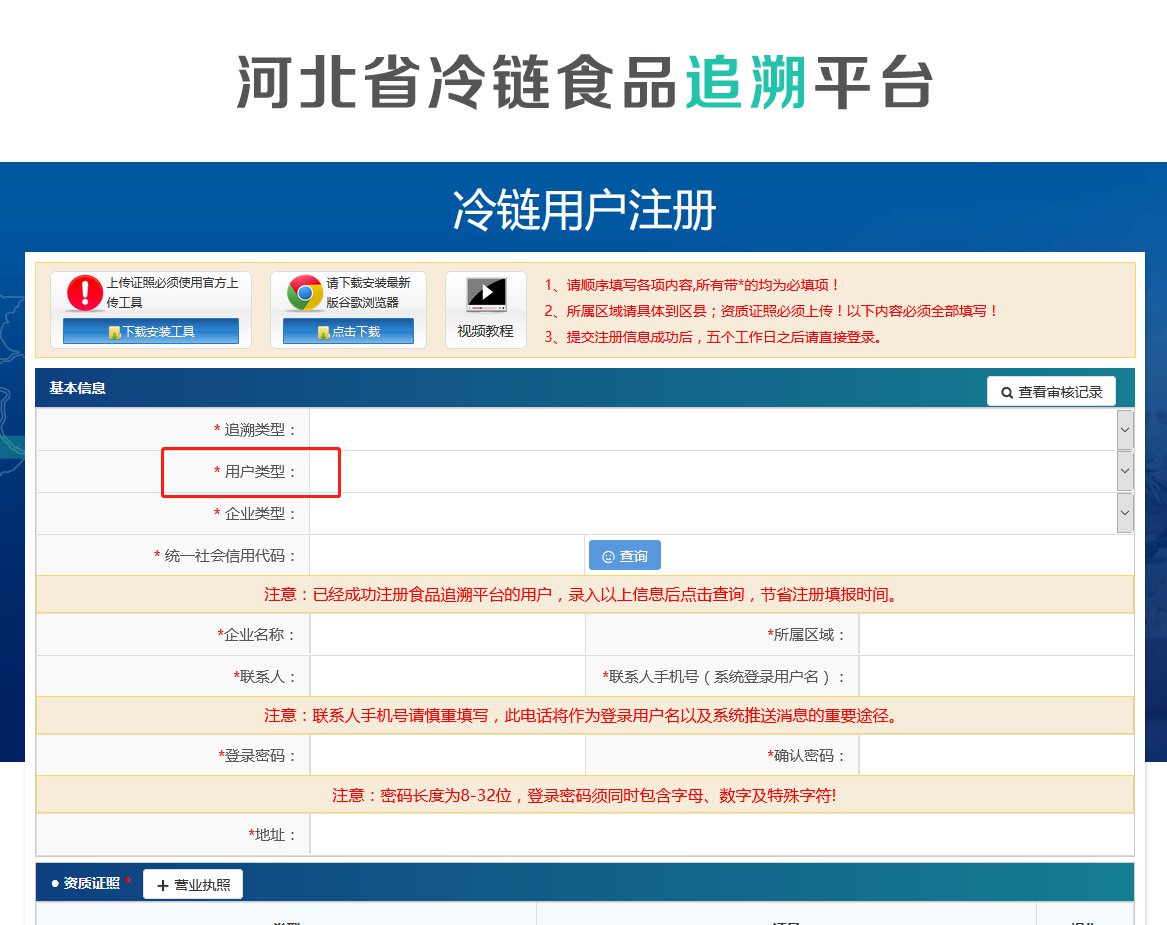The width and height of the screenshot is (1167, 925).
Task: Click 下载安装工具 download button
Action: click(151, 332)
